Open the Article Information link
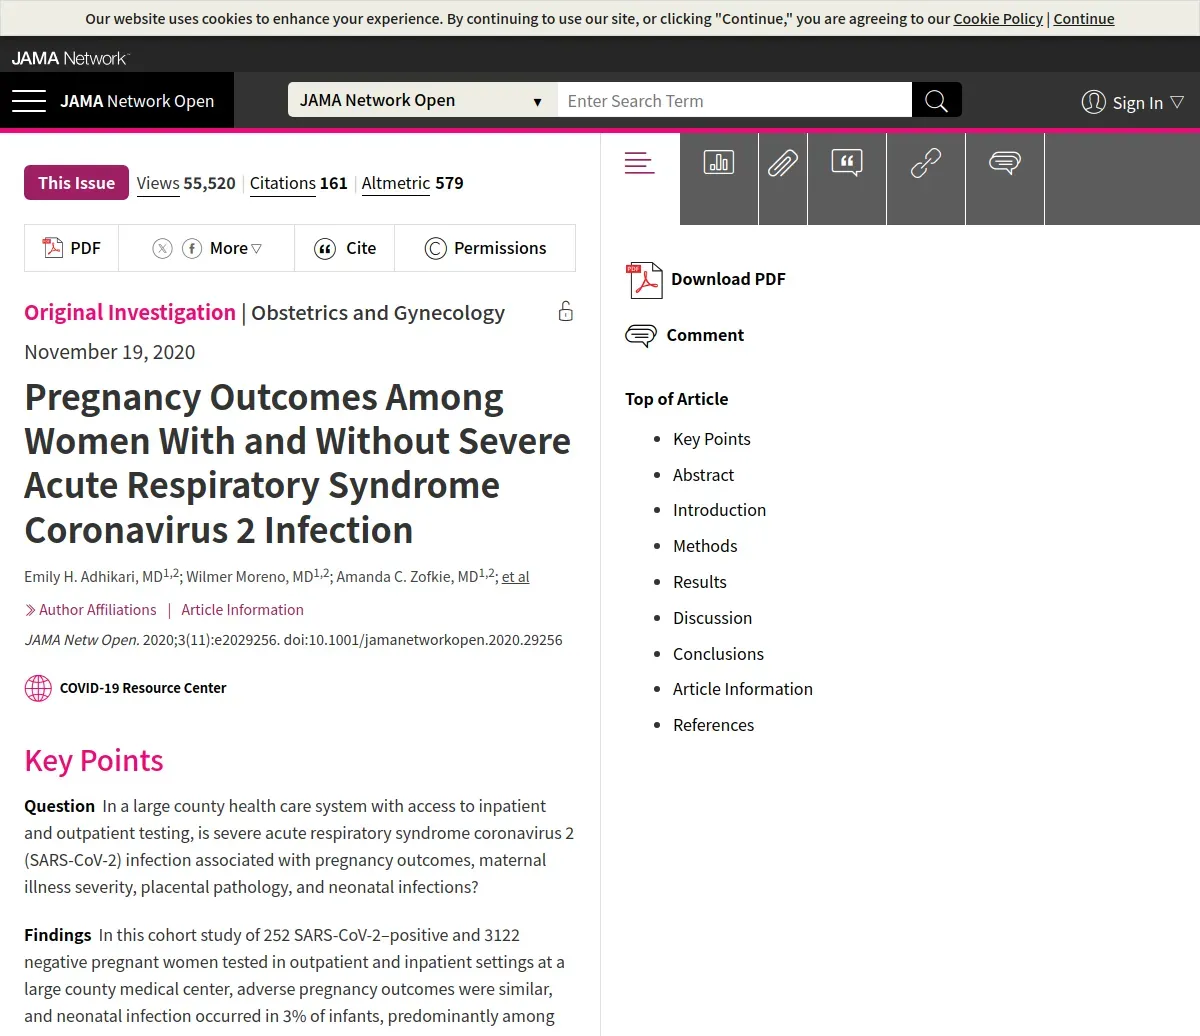1200x1036 pixels. [x=242, y=610]
